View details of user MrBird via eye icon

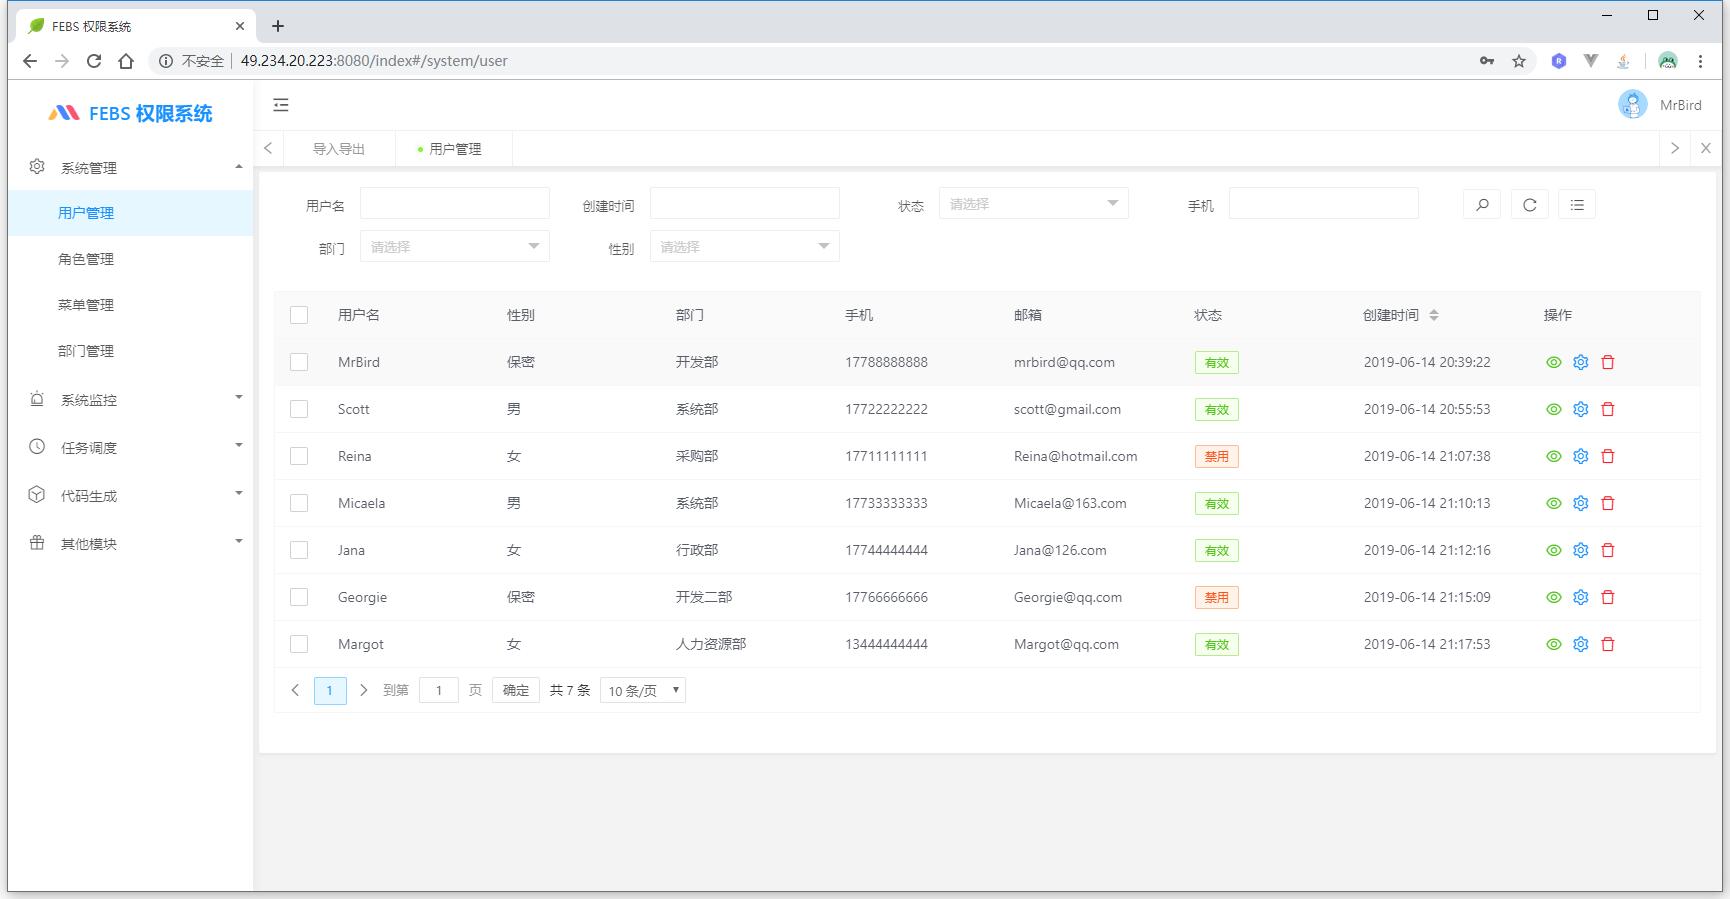1553,362
